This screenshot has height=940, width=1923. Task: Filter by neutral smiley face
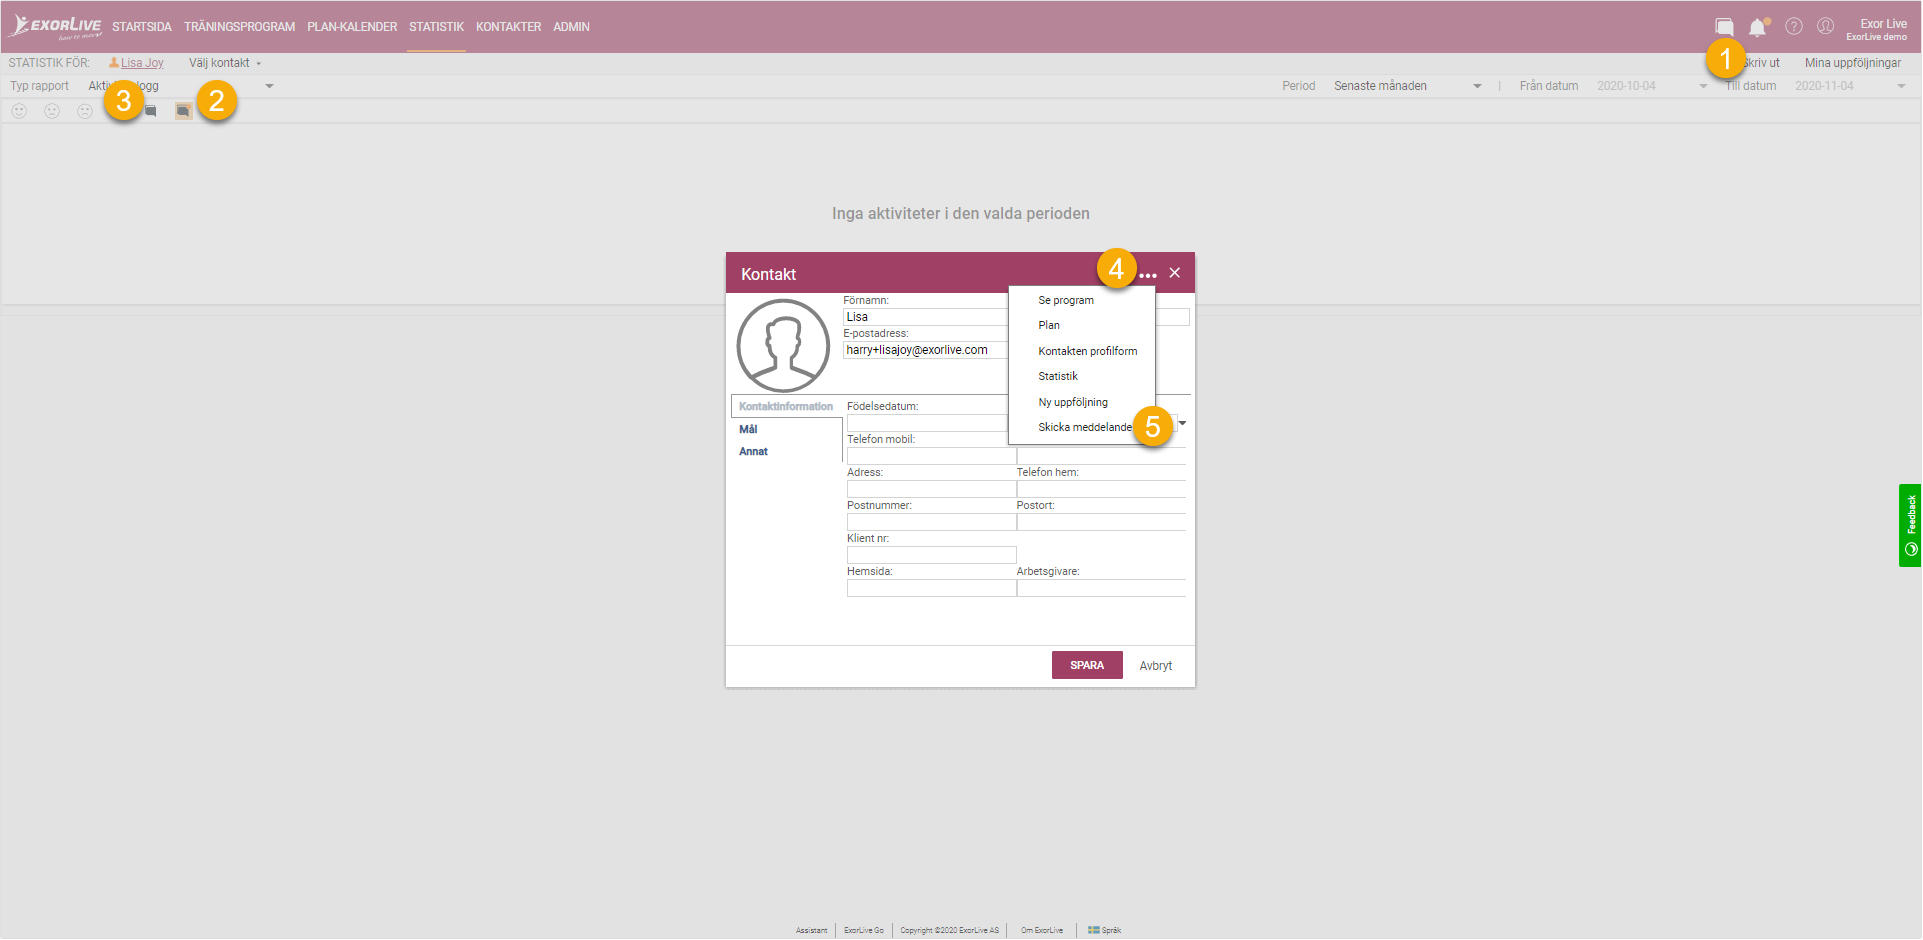[x=52, y=111]
